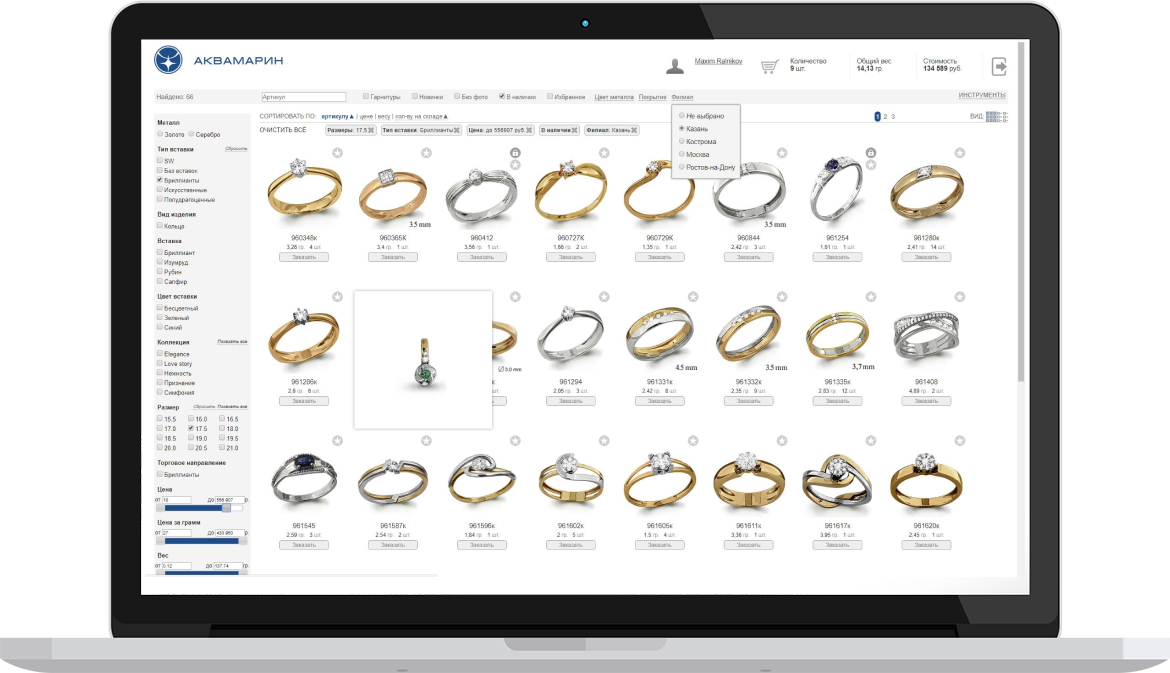The width and height of the screenshot is (1170, 673).
Task: Sort by кол-ву на складе
Action: pos(422,116)
